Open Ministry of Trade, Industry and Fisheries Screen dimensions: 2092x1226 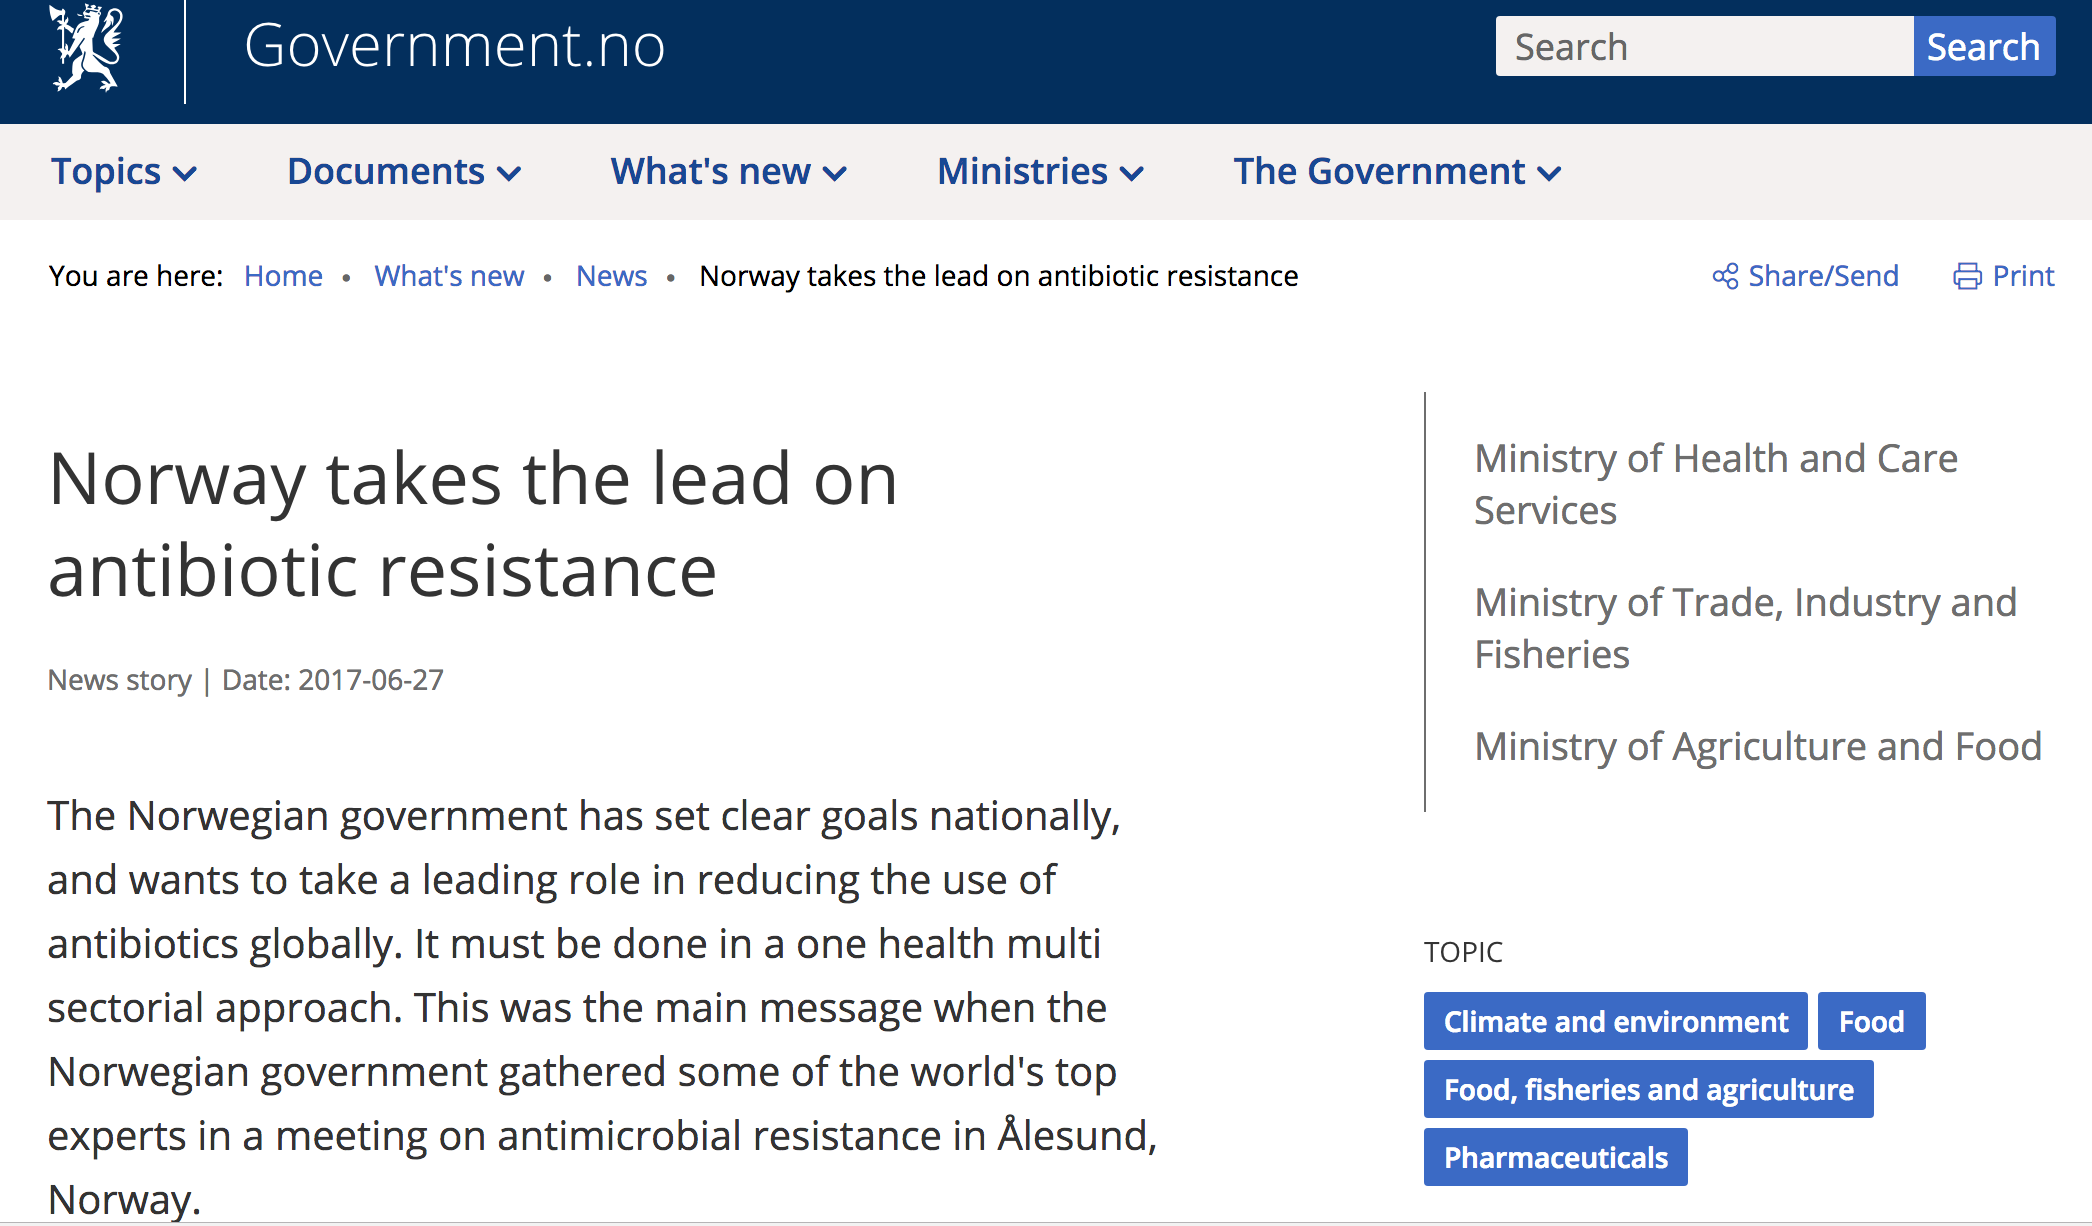[1745, 628]
